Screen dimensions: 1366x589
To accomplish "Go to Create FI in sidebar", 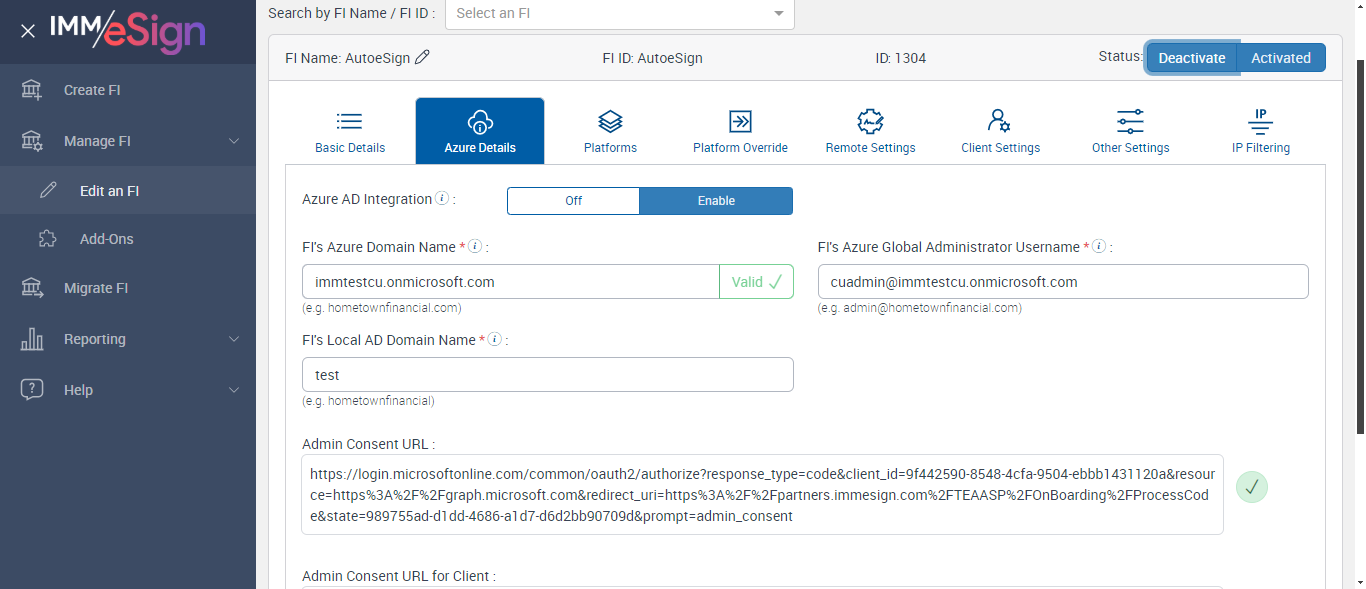I will pos(128,90).
